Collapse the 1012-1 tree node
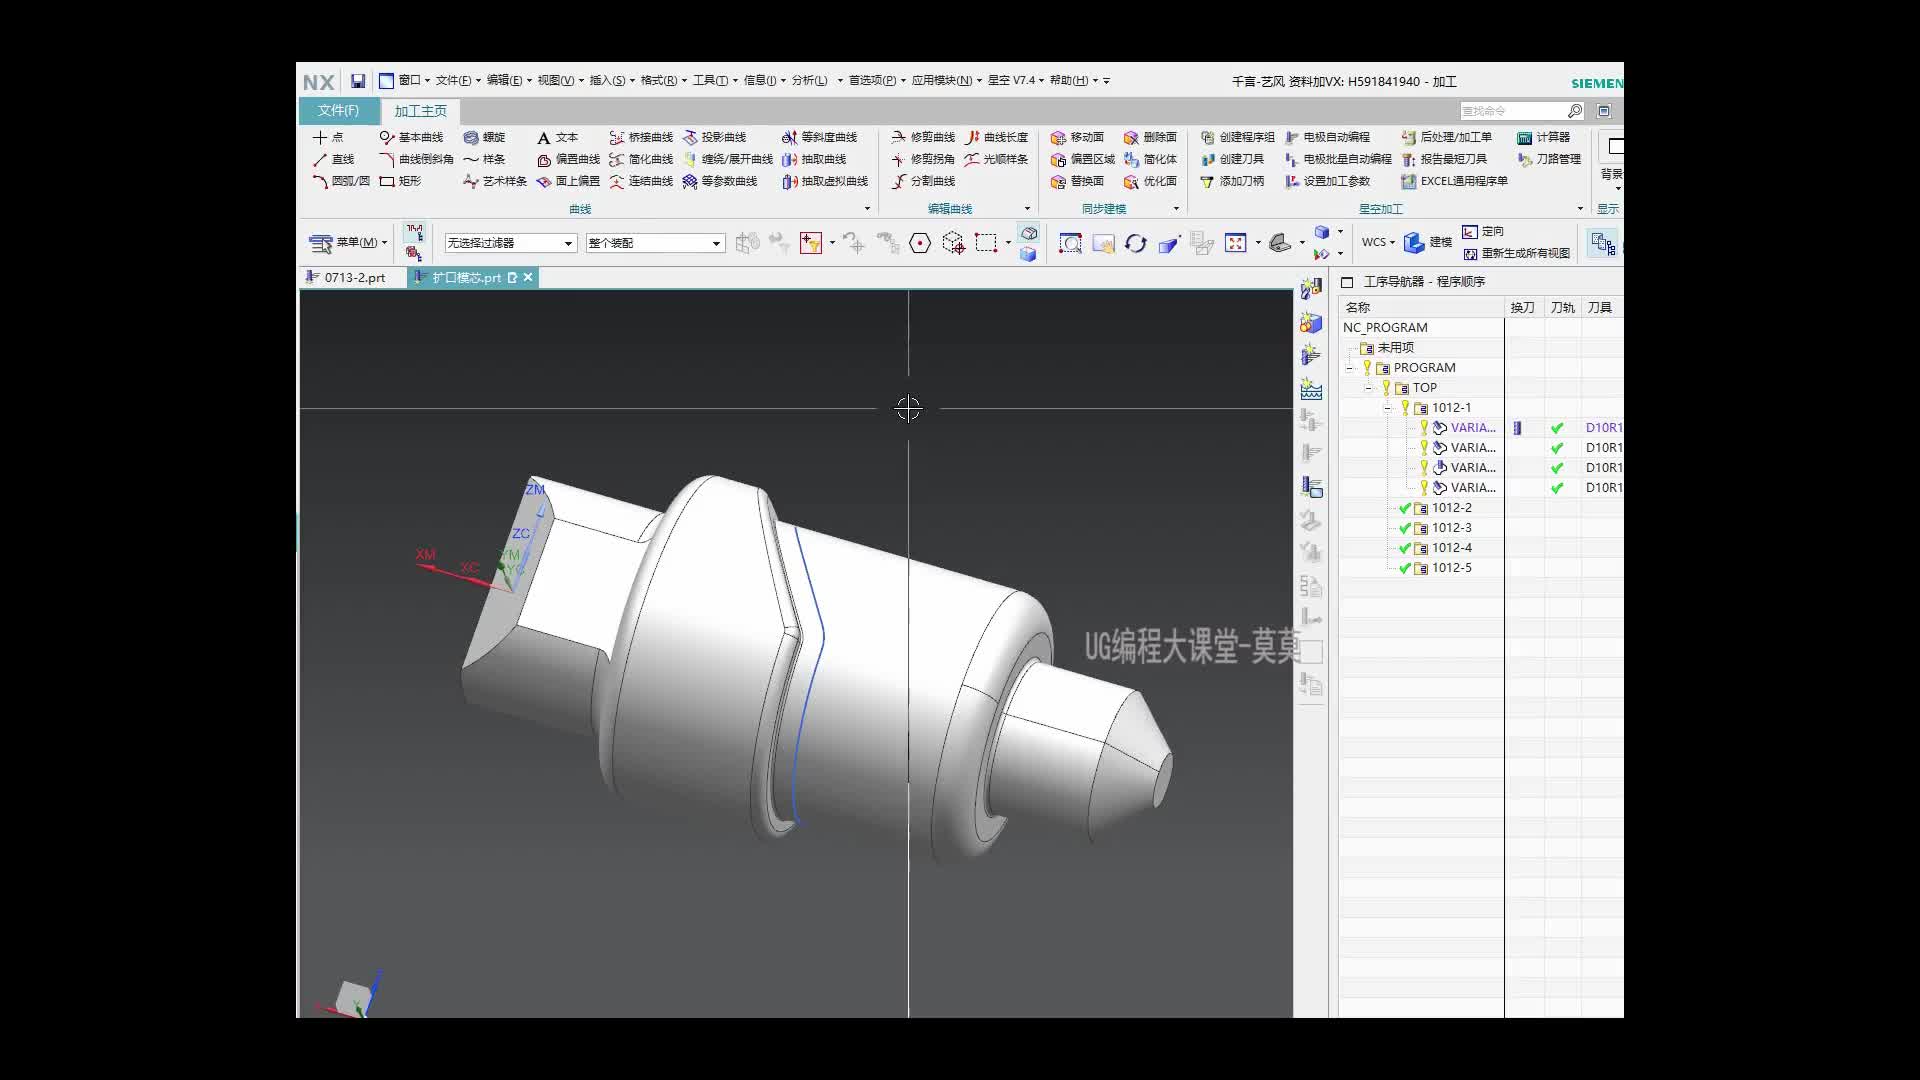Screen dimensions: 1920x1080 [1387, 408]
